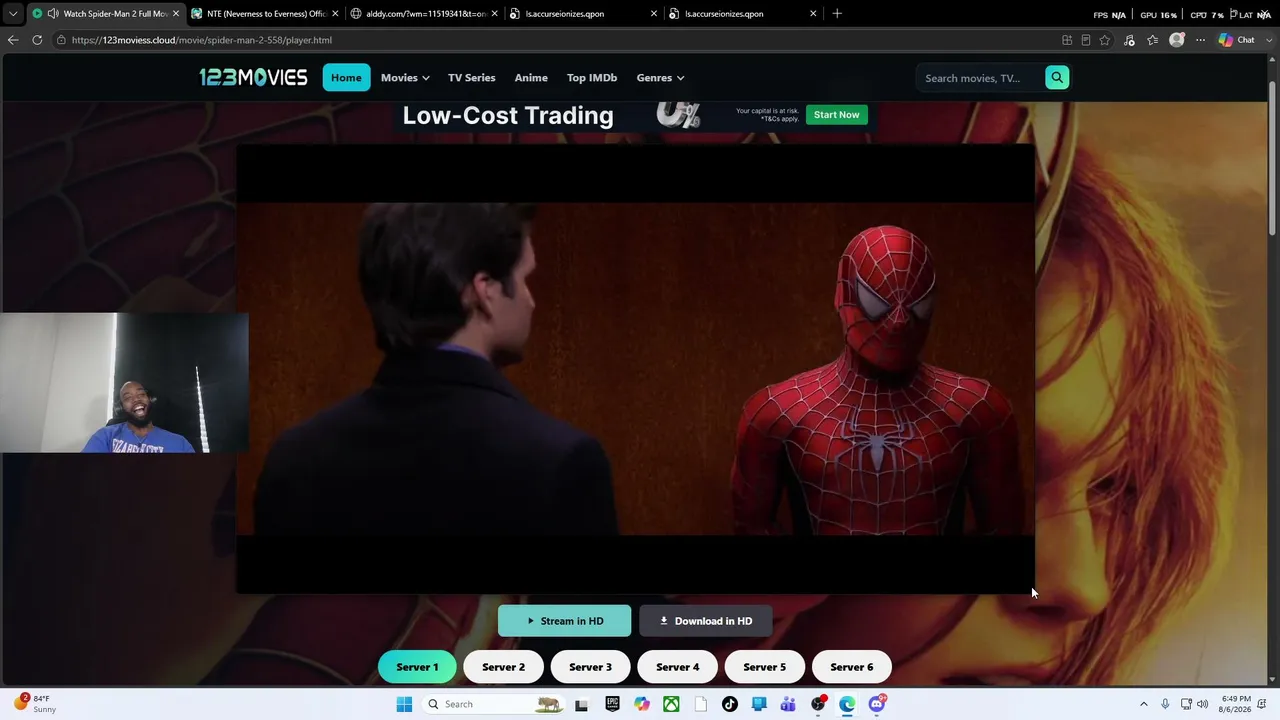This screenshot has height=720, width=1280.
Task: Open Discord from the taskbar
Action: 877,704
